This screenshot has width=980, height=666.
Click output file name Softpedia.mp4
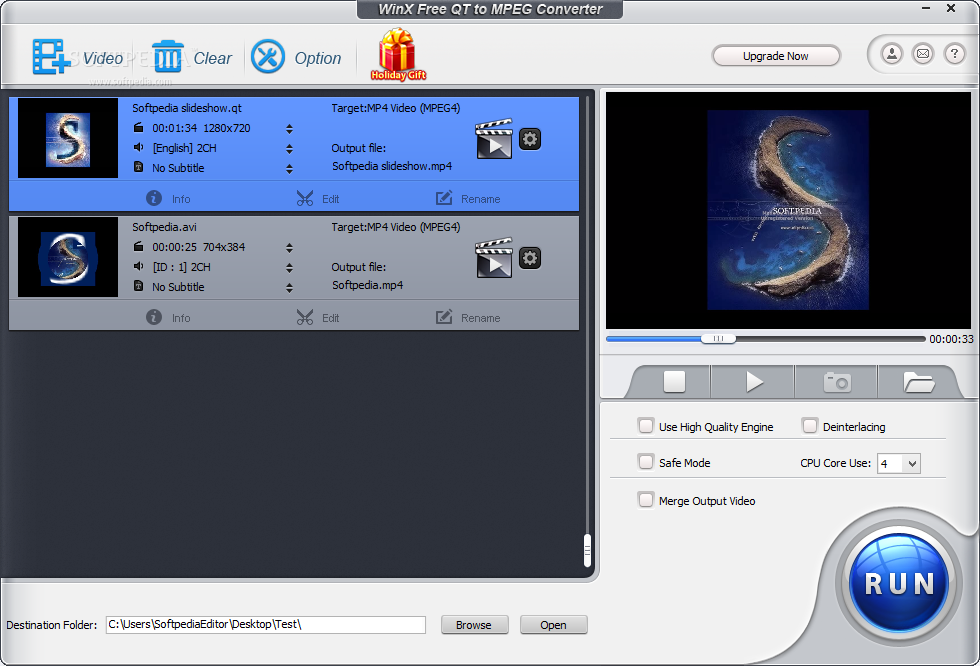point(368,285)
